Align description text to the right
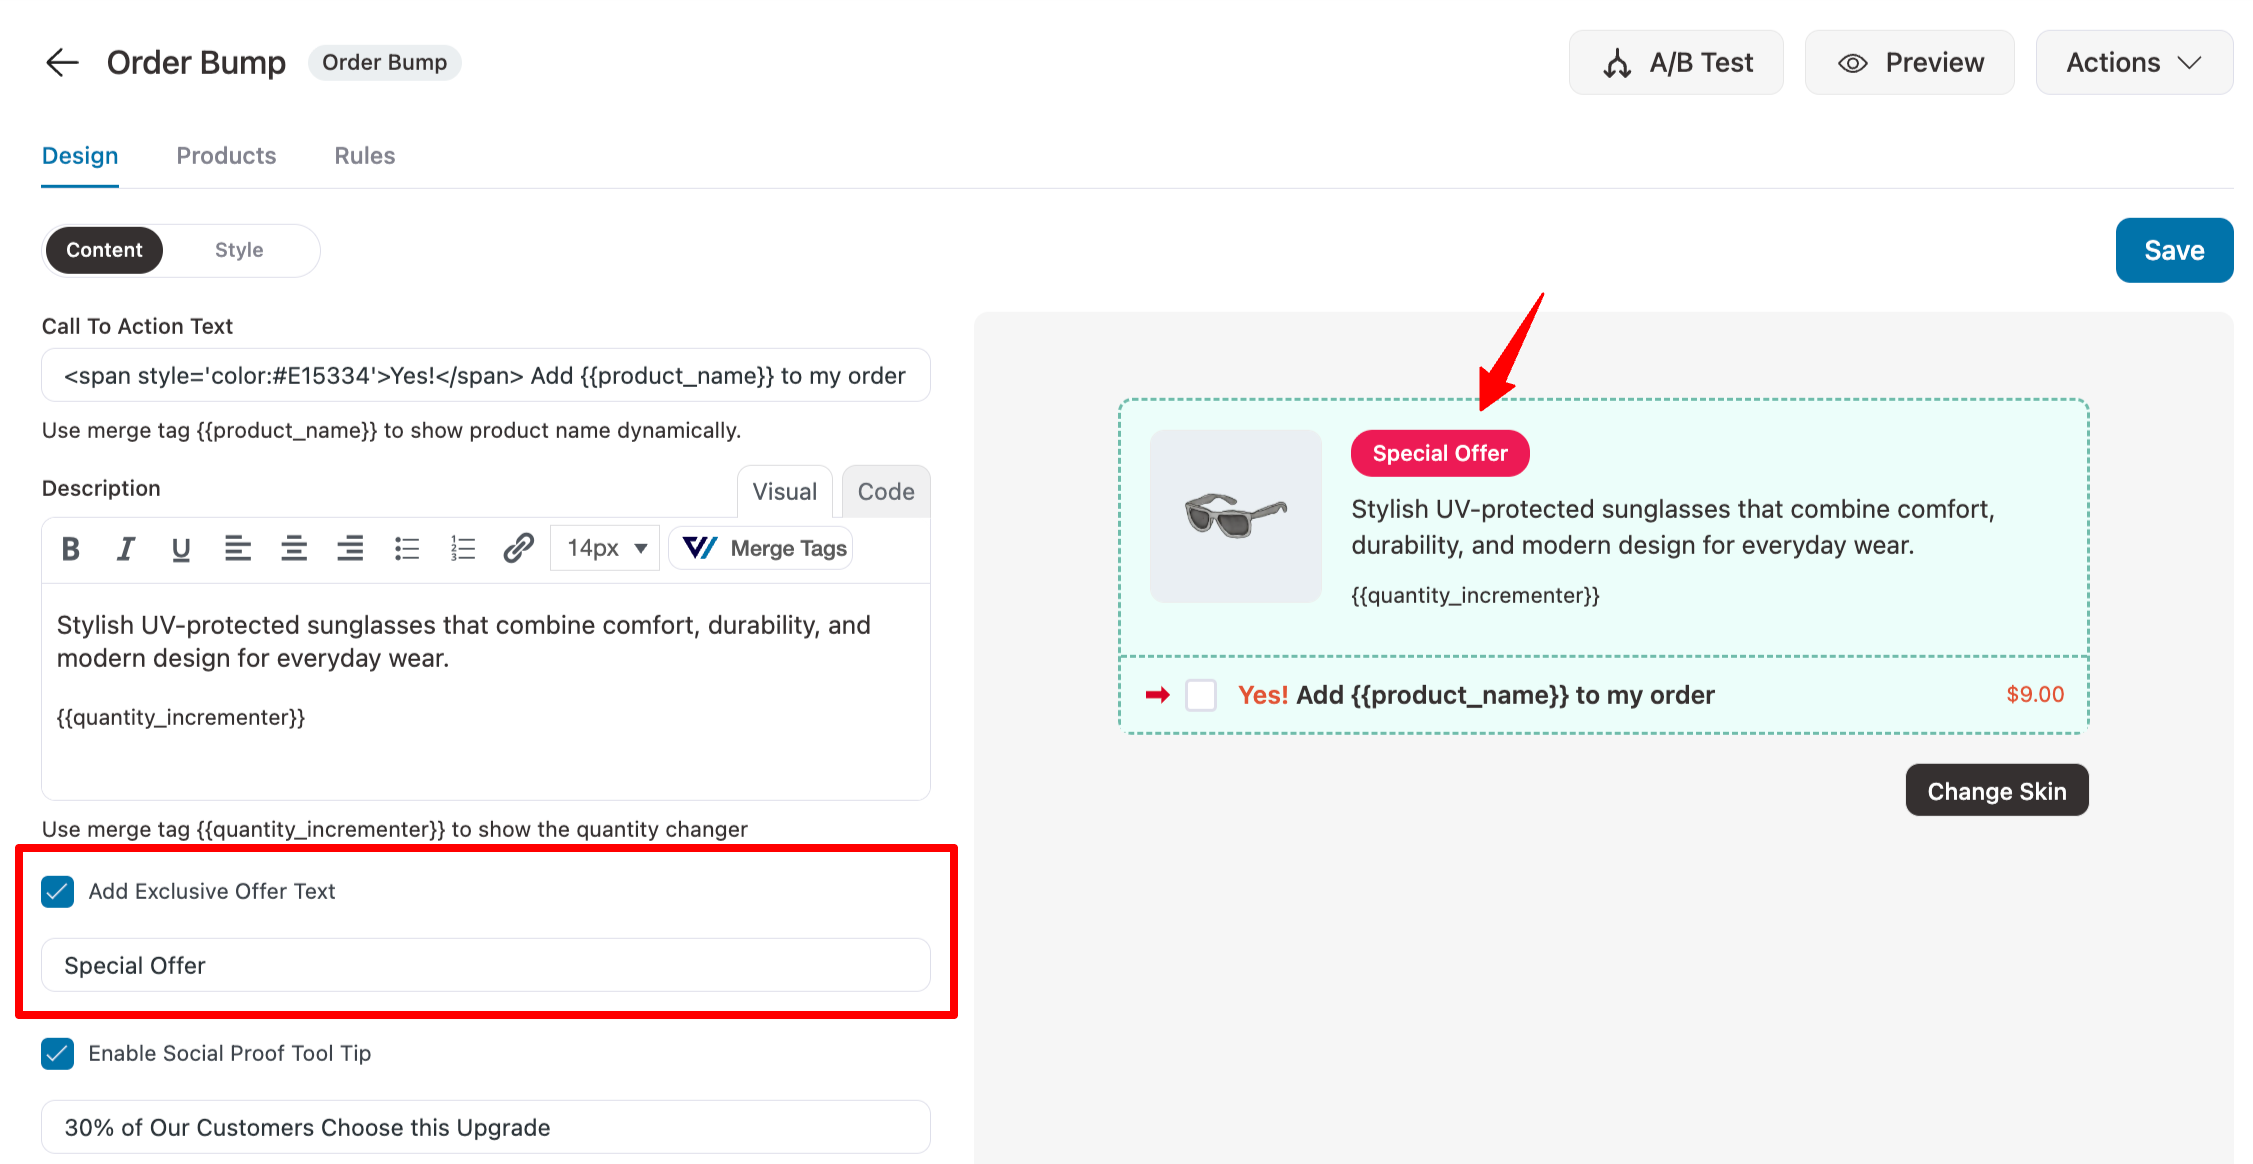Screen dimensions: 2253x1164 349,548
